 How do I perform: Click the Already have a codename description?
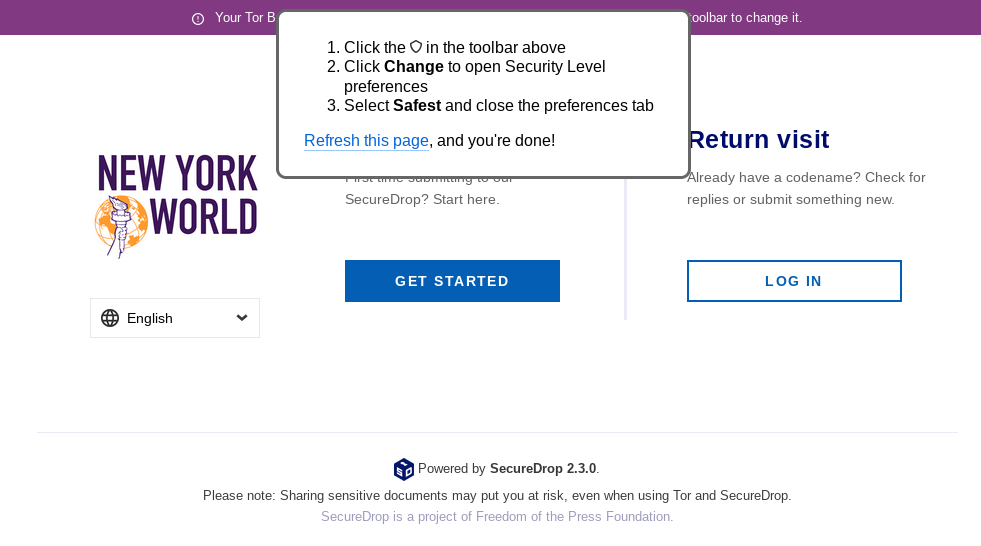click(x=806, y=188)
